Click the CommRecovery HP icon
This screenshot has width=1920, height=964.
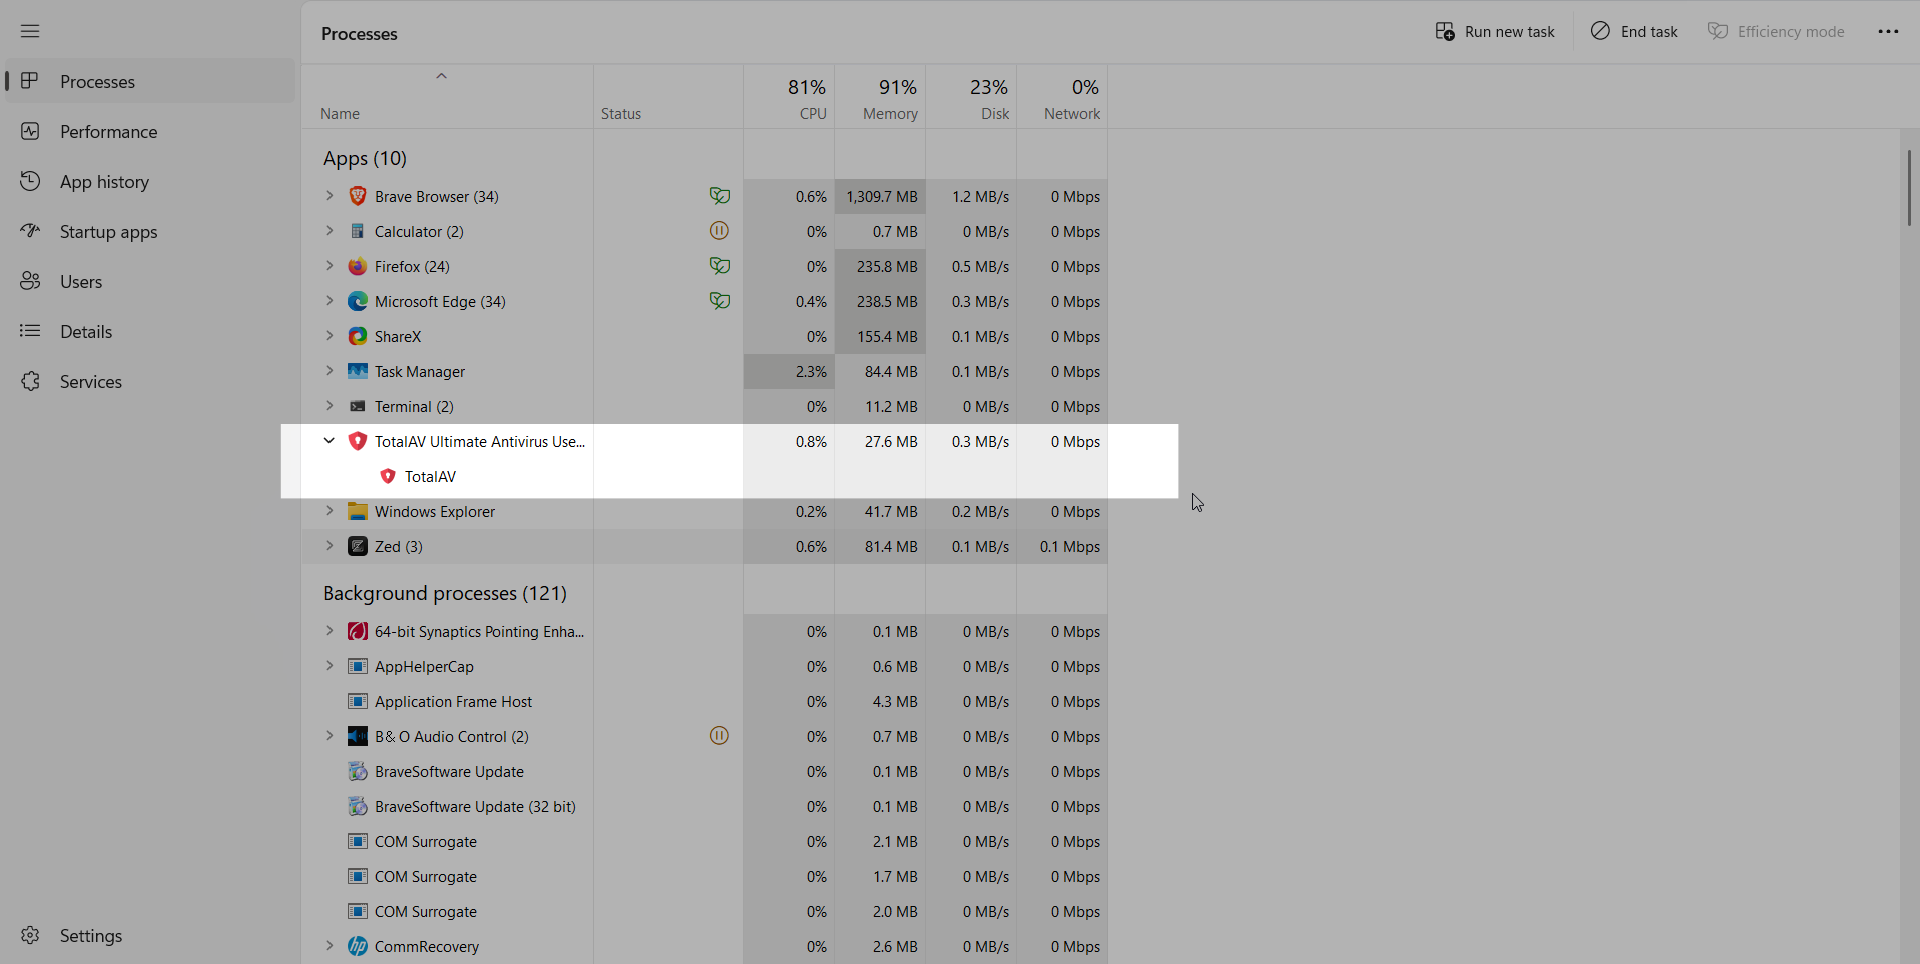(x=358, y=946)
